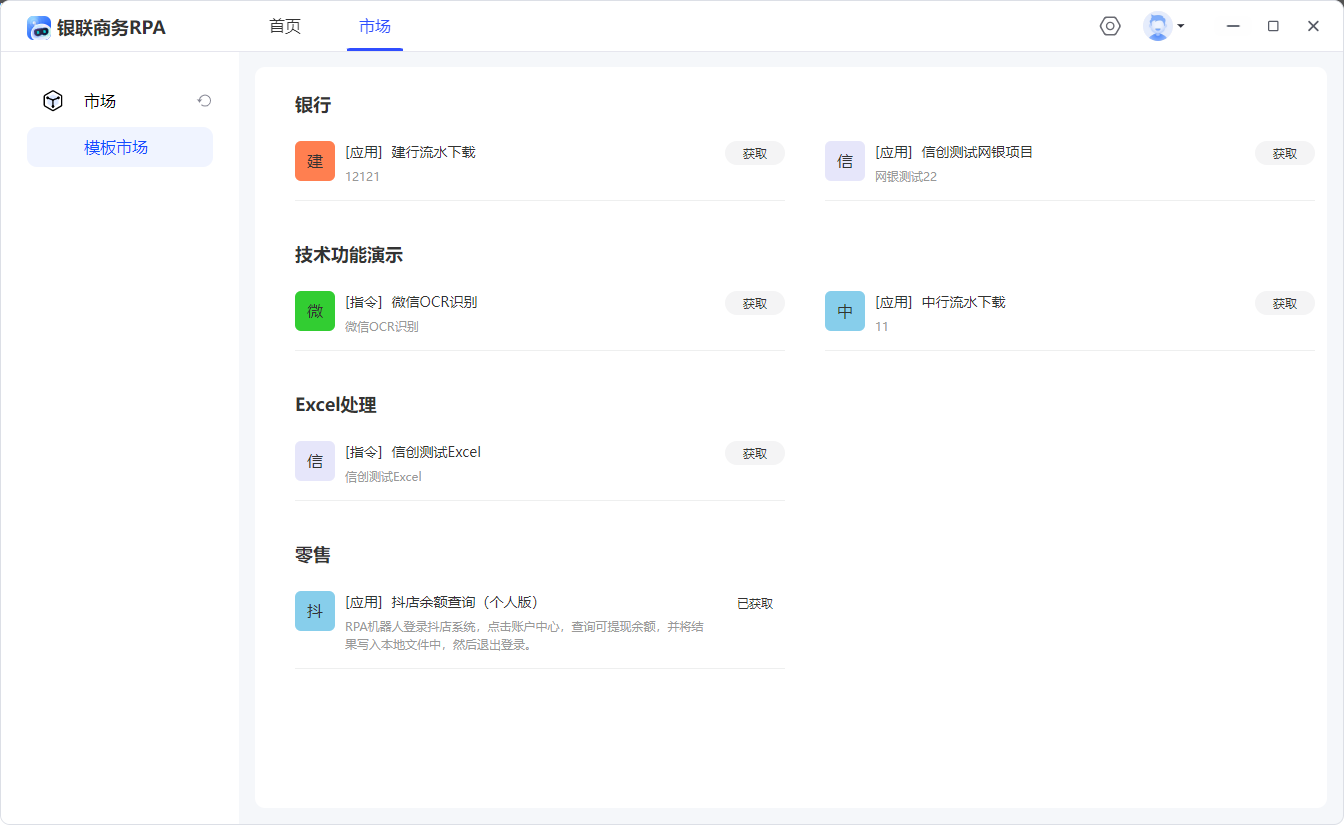Click the user avatar icon
This screenshot has width=1344, height=825.
click(x=1157, y=26)
